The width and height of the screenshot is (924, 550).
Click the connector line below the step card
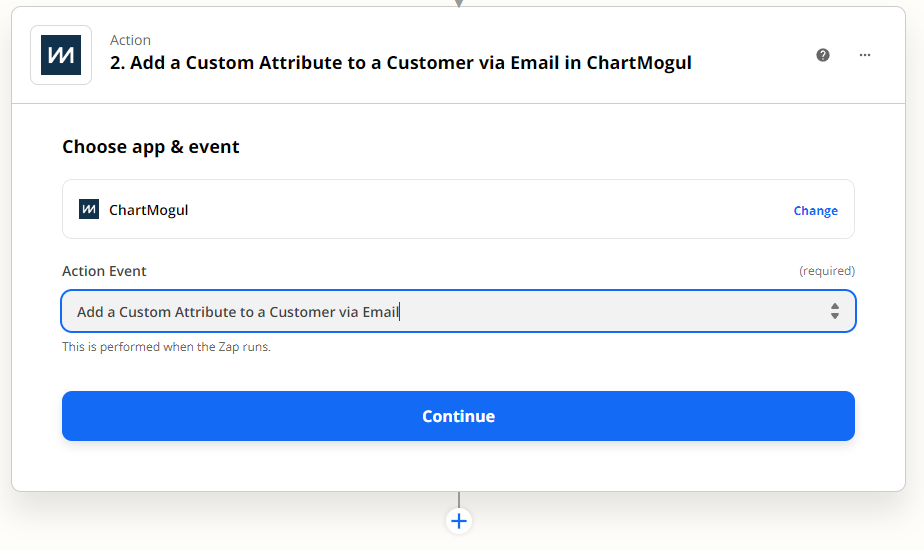(x=458, y=500)
